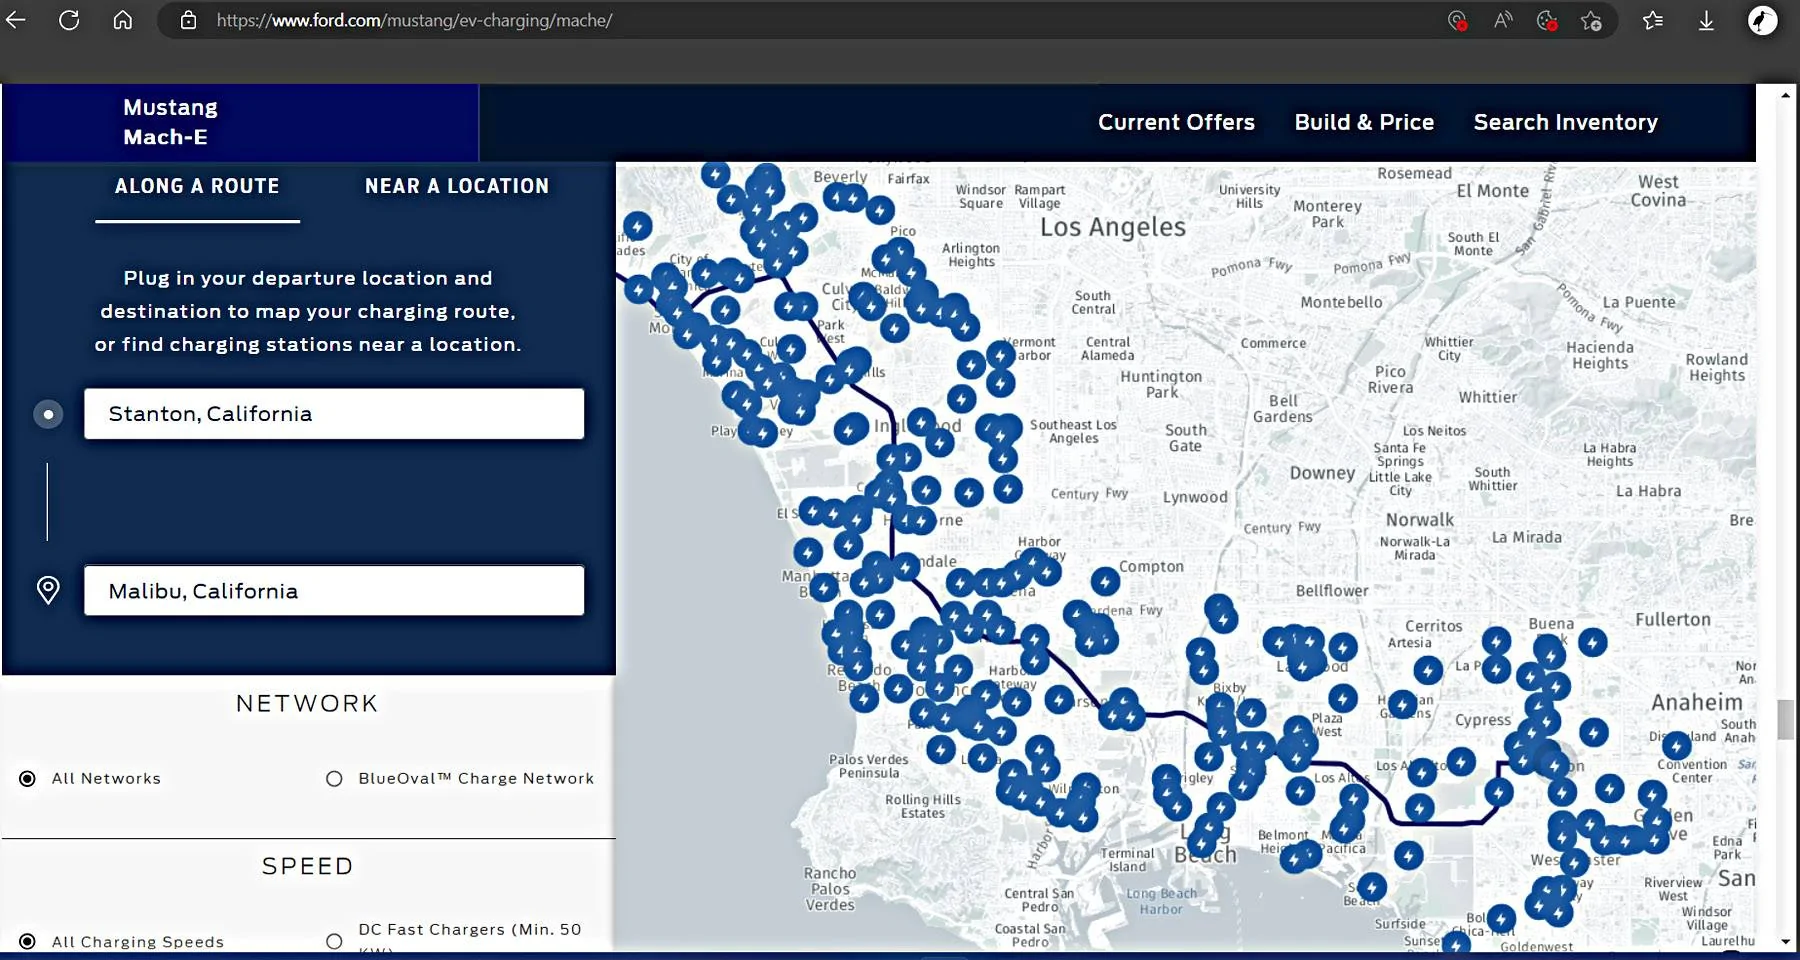Viewport: 1800px width, 960px height.
Task: Click the Huntington Park map label
Action: (1161, 384)
